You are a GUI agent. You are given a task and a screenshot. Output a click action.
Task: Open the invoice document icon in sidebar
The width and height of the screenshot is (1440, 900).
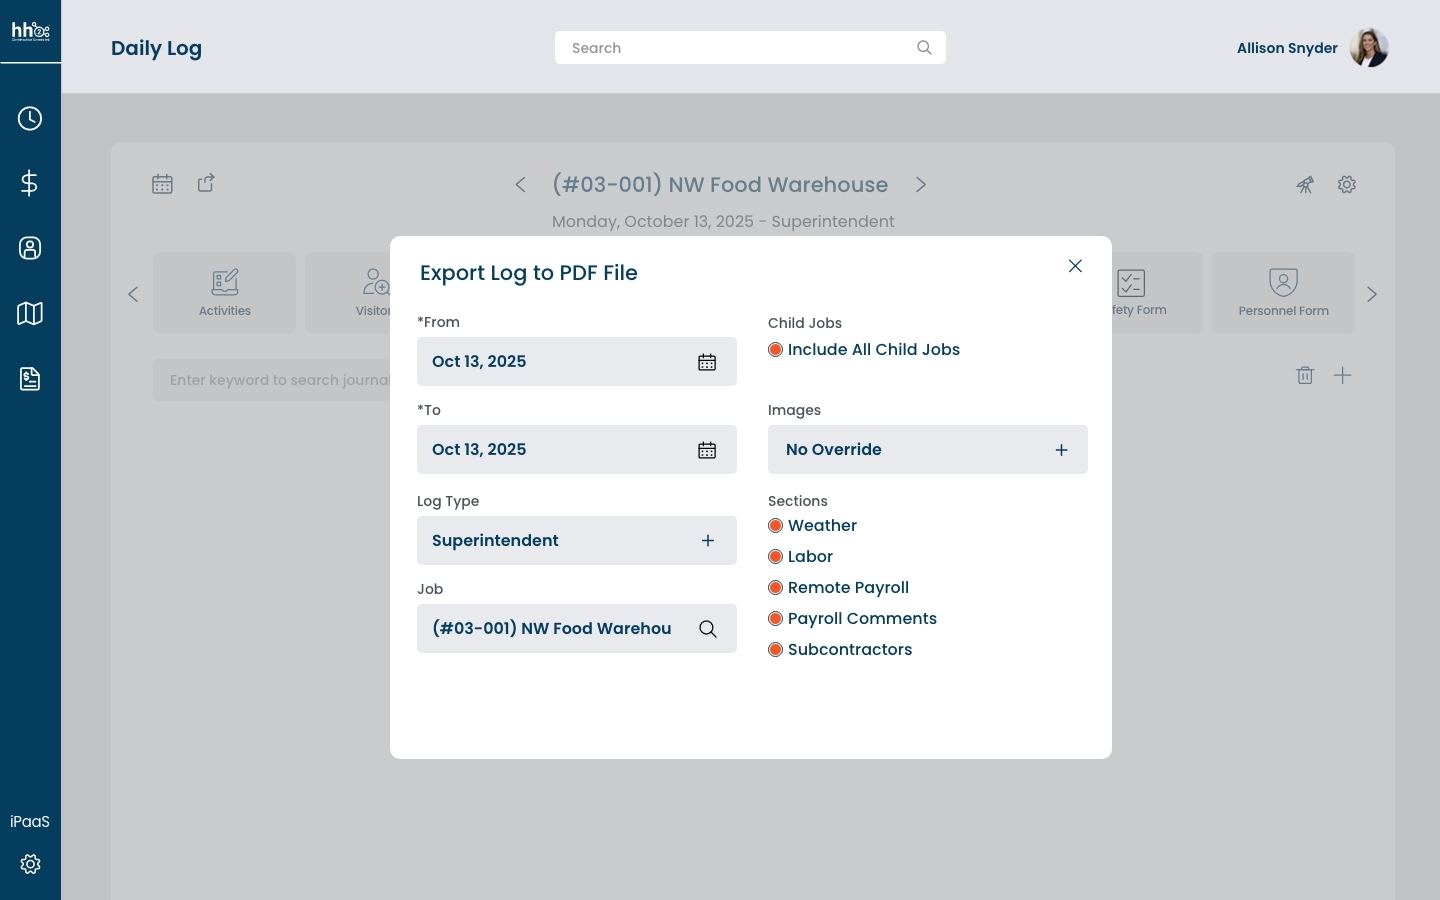30,379
